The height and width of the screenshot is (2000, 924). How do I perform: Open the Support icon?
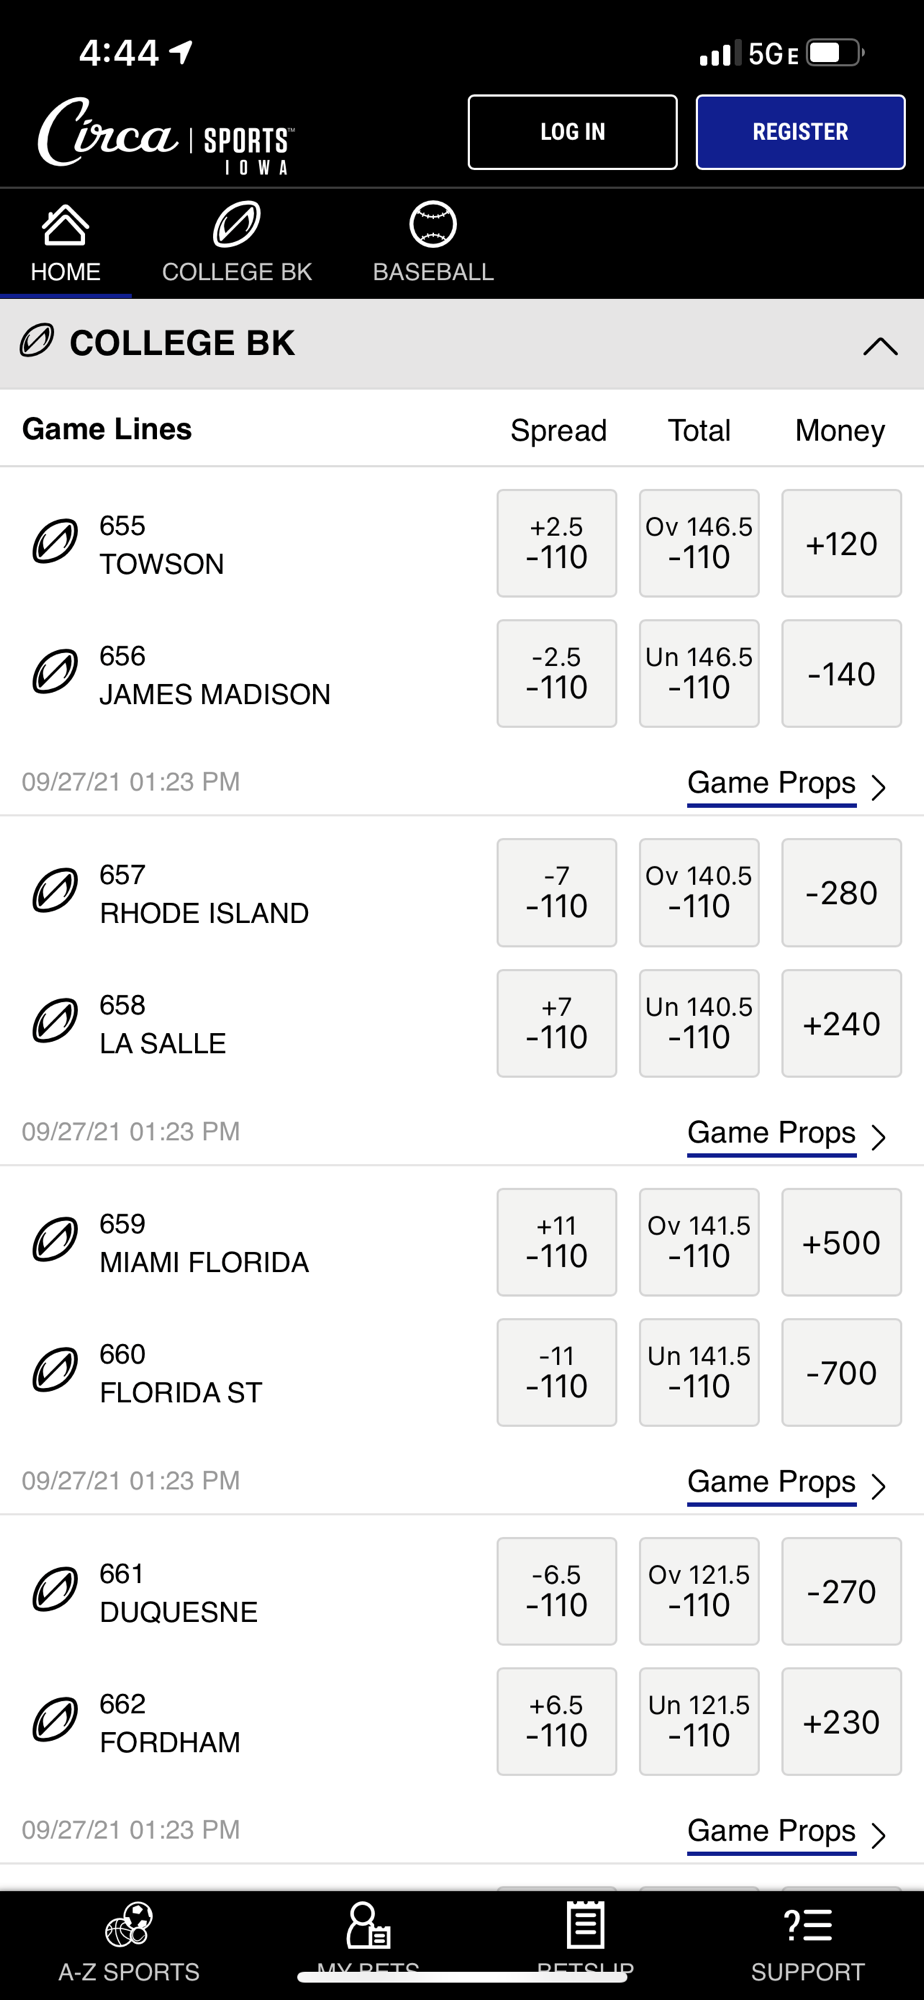point(807,1925)
